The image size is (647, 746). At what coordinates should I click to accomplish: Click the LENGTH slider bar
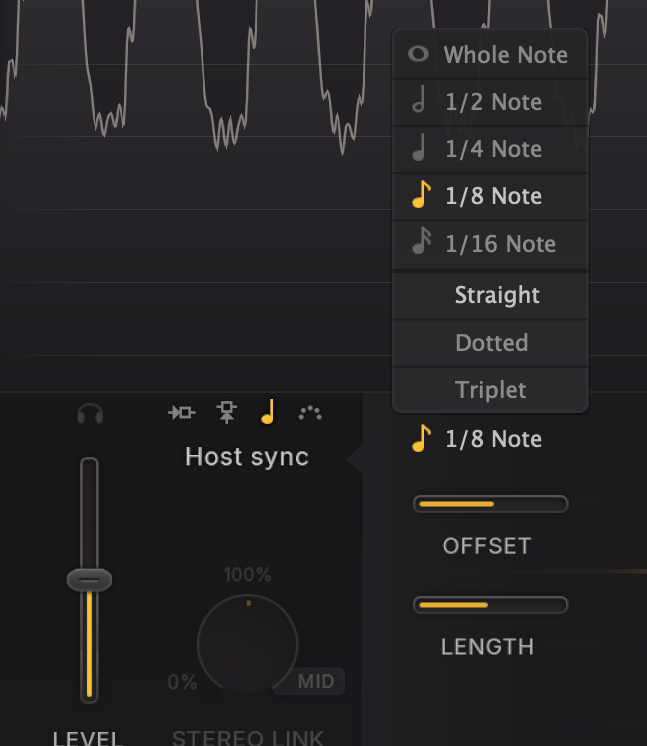click(490, 605)
